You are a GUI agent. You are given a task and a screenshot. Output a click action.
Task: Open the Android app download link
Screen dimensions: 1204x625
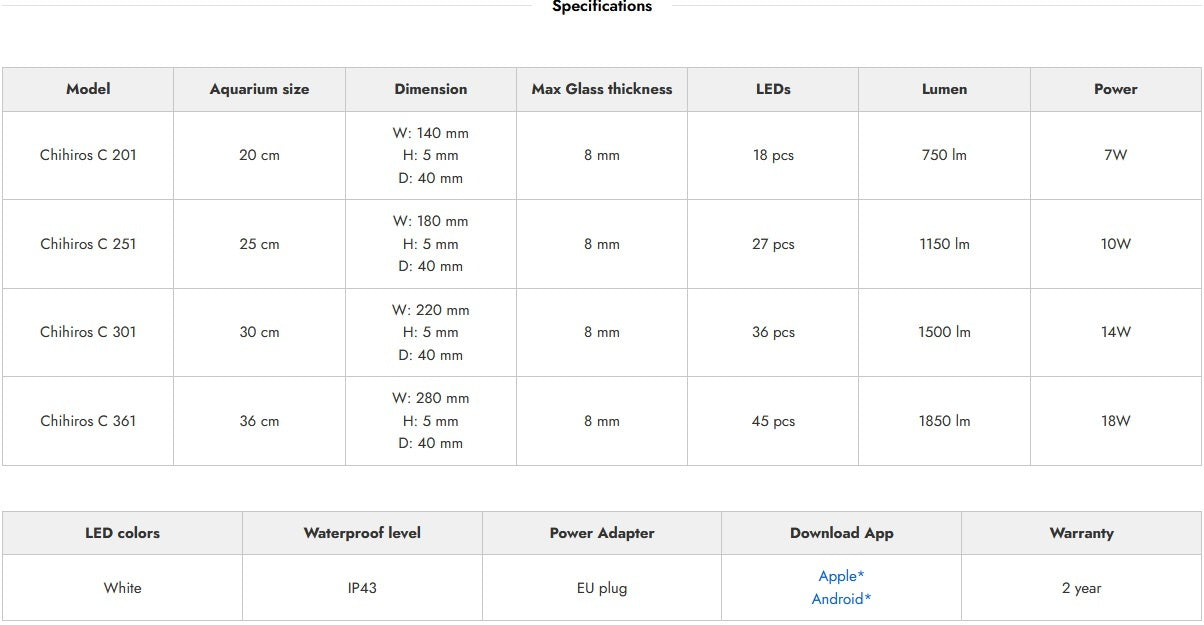click(x=840, y=599)
